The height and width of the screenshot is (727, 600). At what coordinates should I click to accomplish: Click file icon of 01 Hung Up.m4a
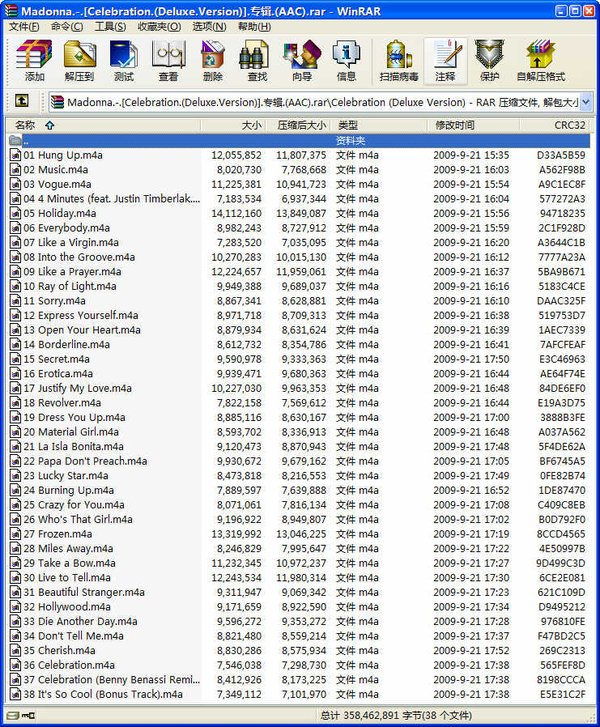pos(15,155)
